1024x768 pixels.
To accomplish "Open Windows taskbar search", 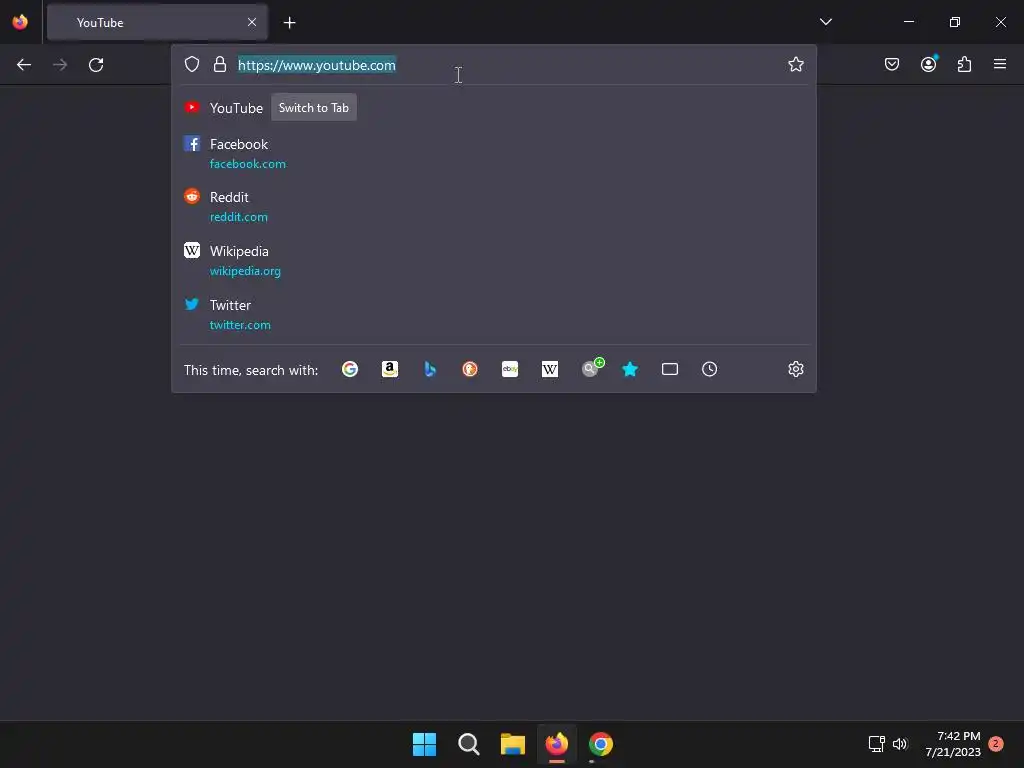I will 468,744.
